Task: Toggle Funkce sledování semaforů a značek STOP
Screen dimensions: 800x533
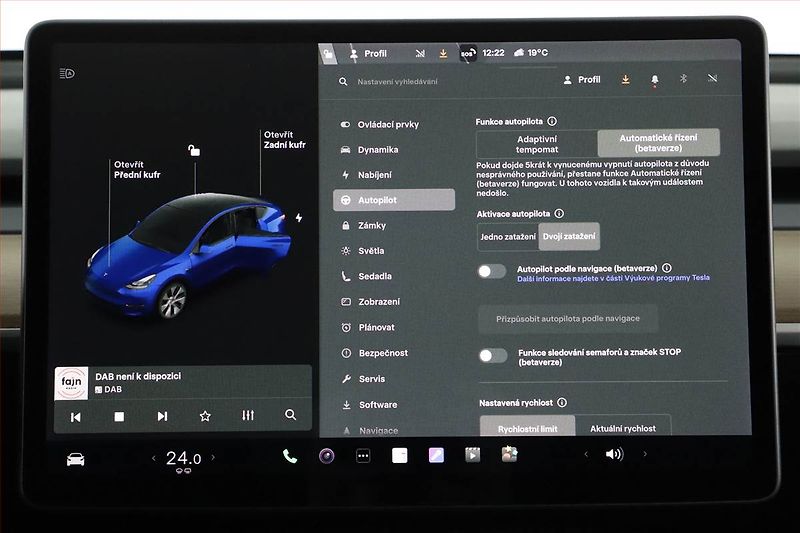Action: [493, 356]
